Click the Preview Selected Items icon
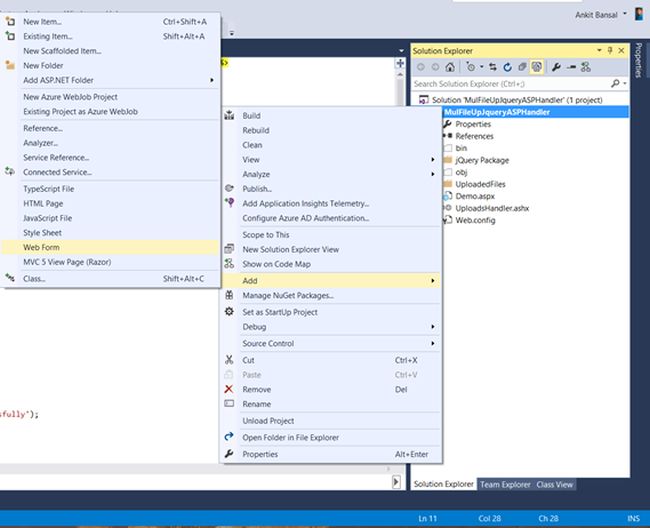The height and width of the screenshot is (528, 650). [x=571, y=67]
